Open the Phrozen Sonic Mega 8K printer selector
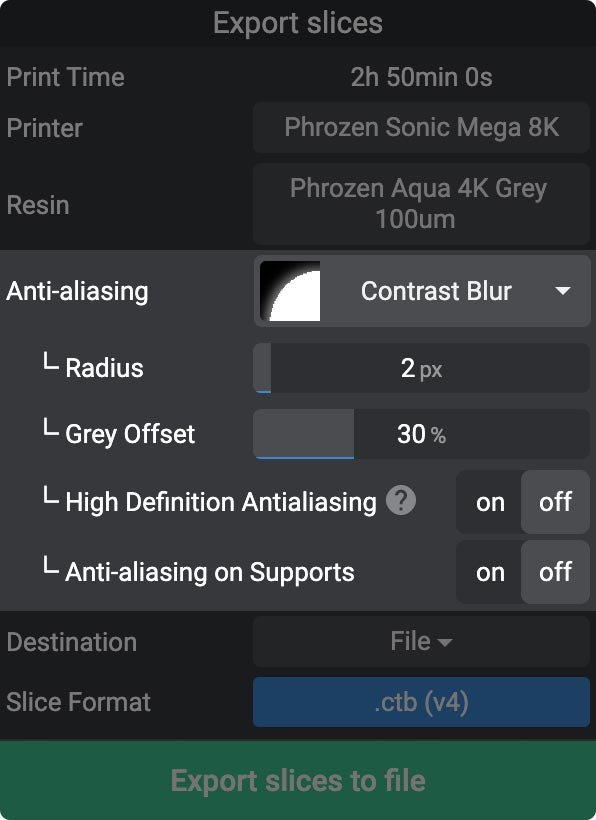 [421, 128]
